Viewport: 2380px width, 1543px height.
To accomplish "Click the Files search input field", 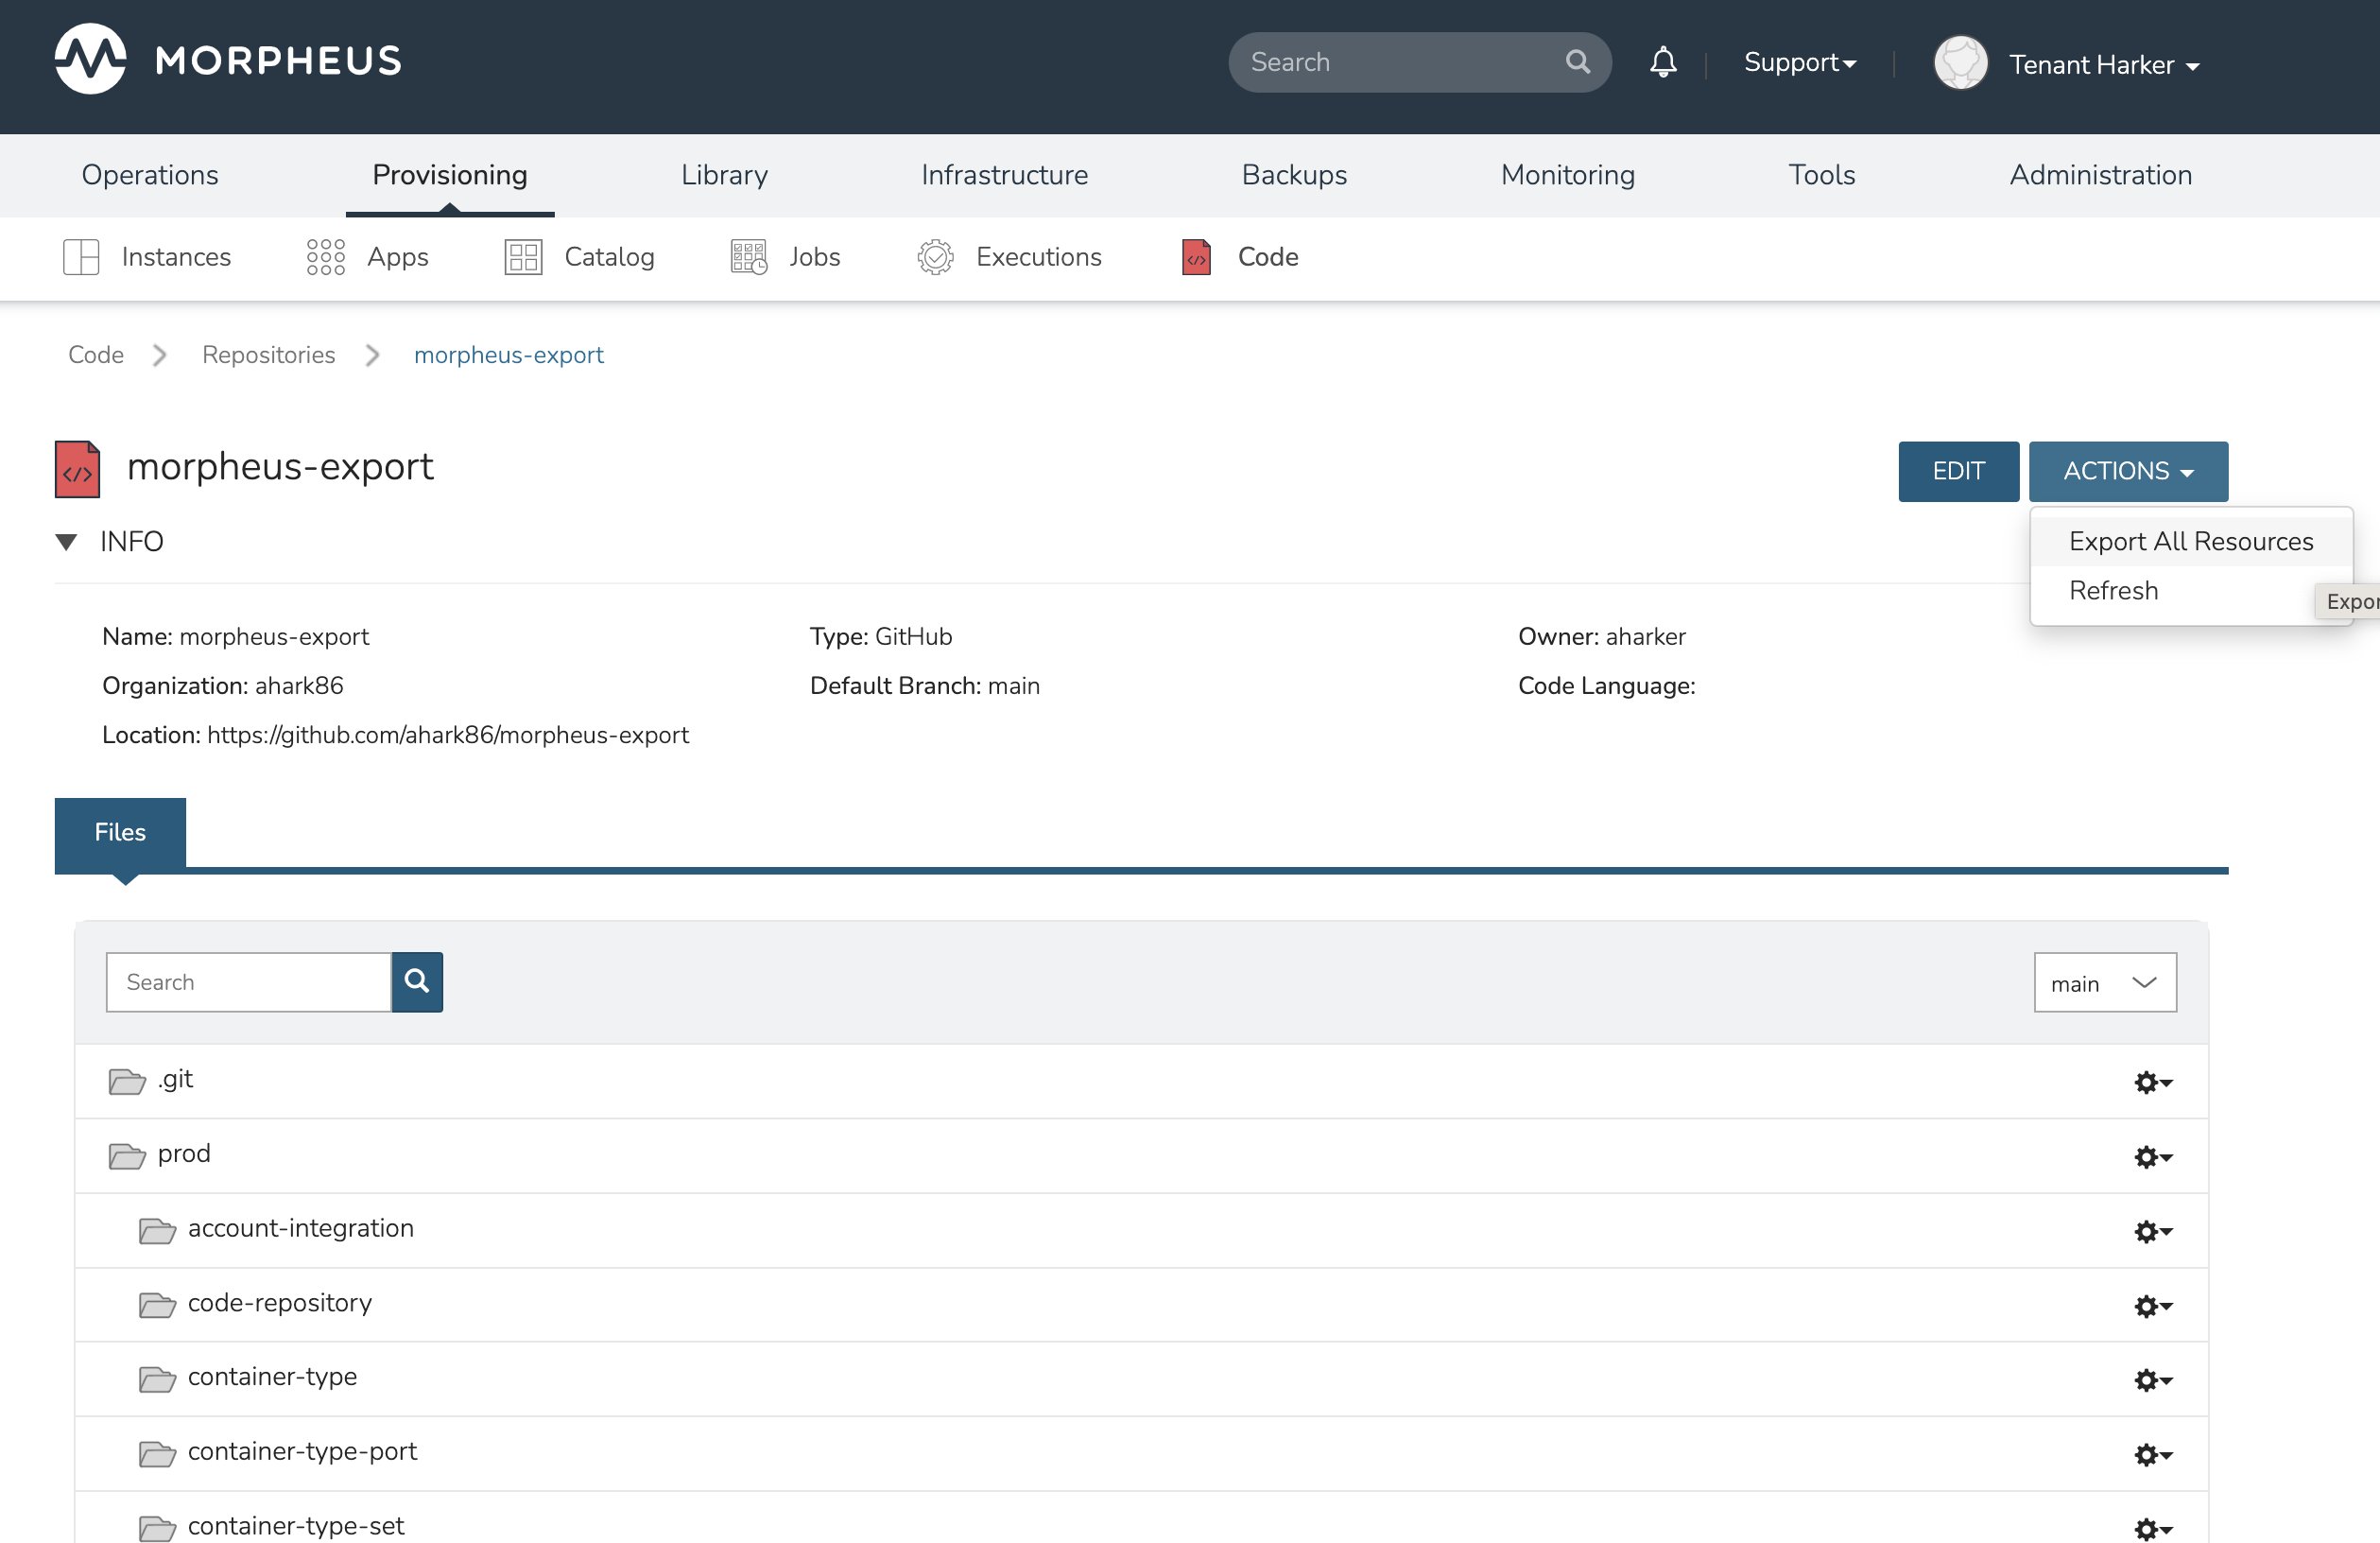I will pyautogui.click(x=248, y=982).
